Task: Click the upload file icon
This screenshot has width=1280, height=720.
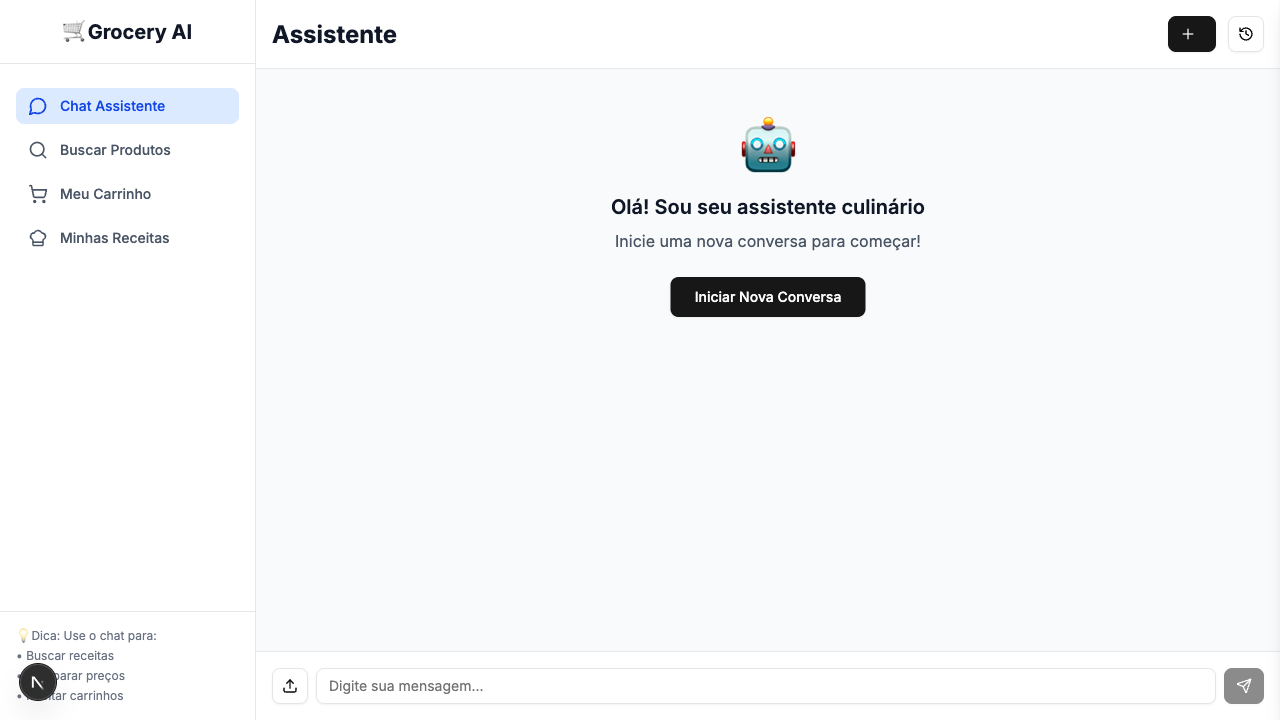Action: [x=290, y=686]
